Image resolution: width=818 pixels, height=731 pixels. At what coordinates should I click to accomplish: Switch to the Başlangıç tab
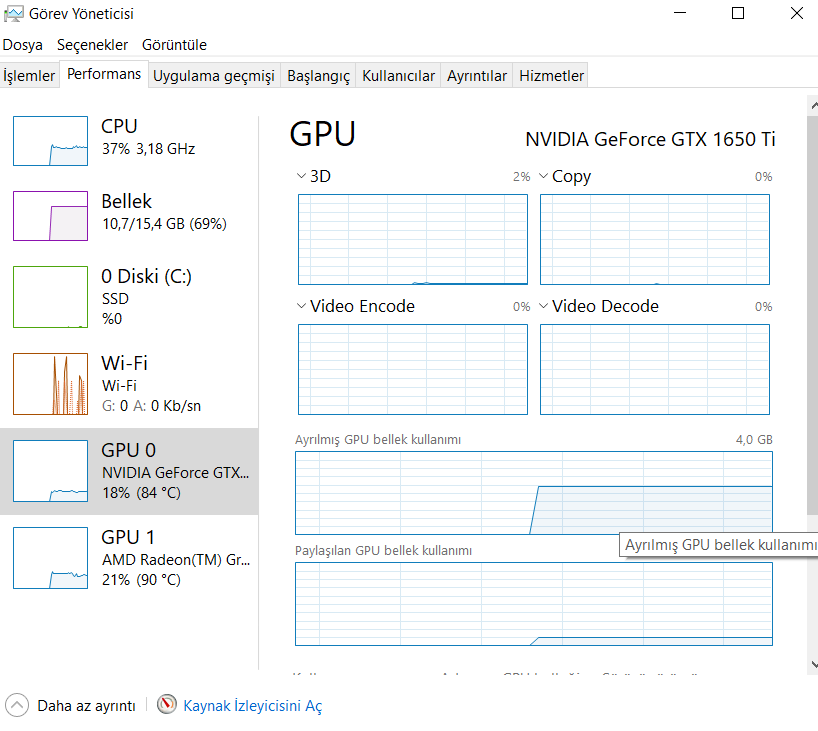coord(318,76)
